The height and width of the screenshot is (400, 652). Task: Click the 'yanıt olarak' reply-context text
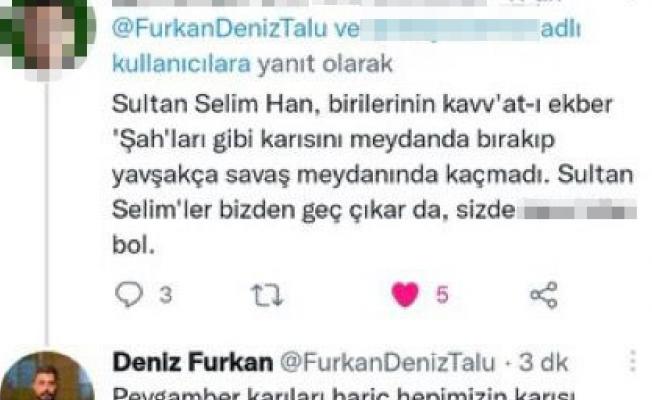click(x=325, y=64)
